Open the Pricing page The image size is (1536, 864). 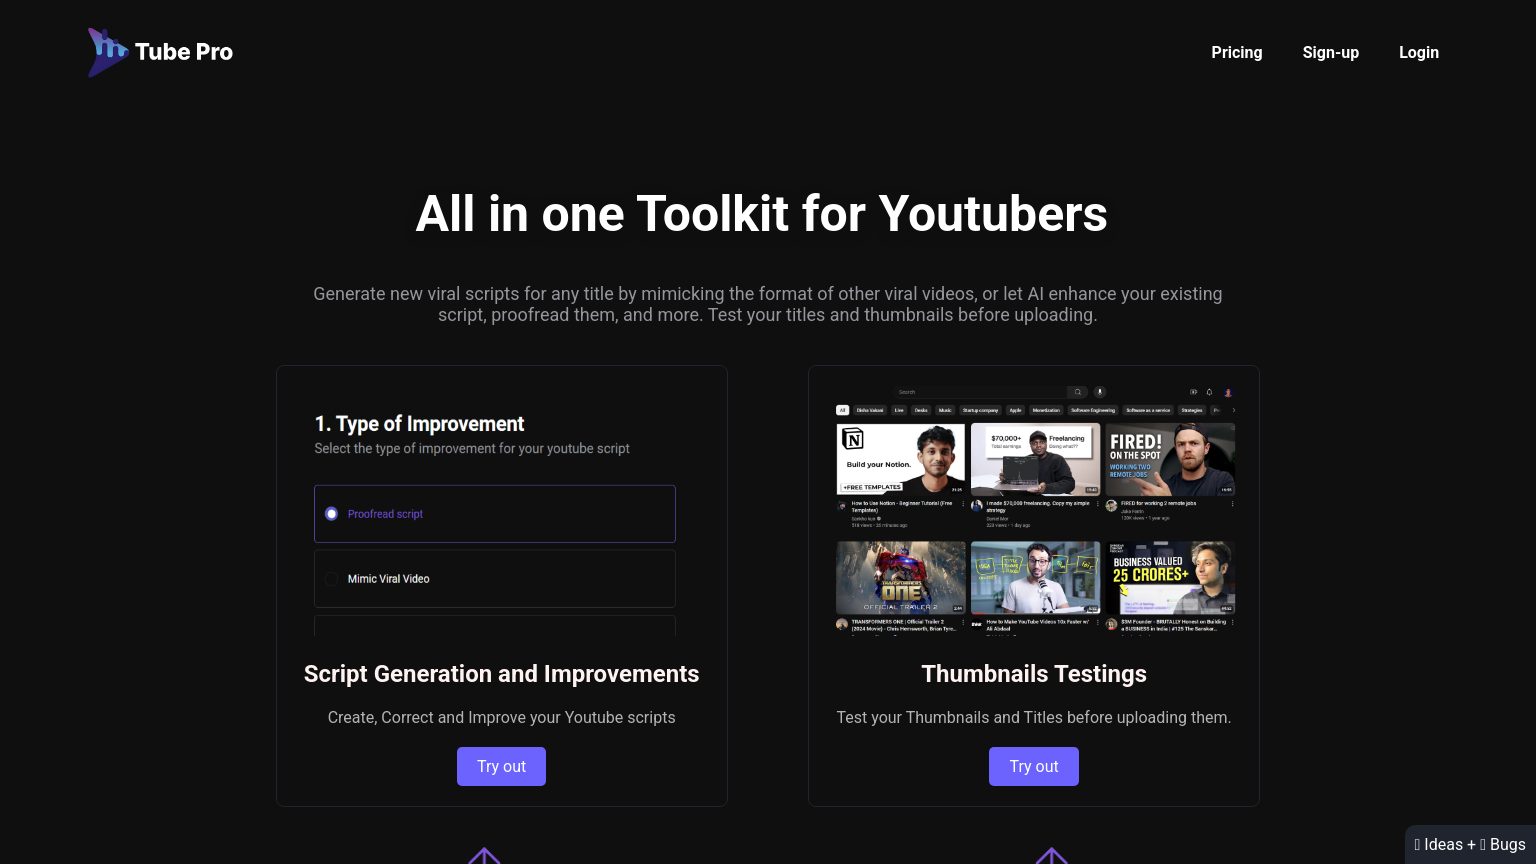coord(1236,52)
